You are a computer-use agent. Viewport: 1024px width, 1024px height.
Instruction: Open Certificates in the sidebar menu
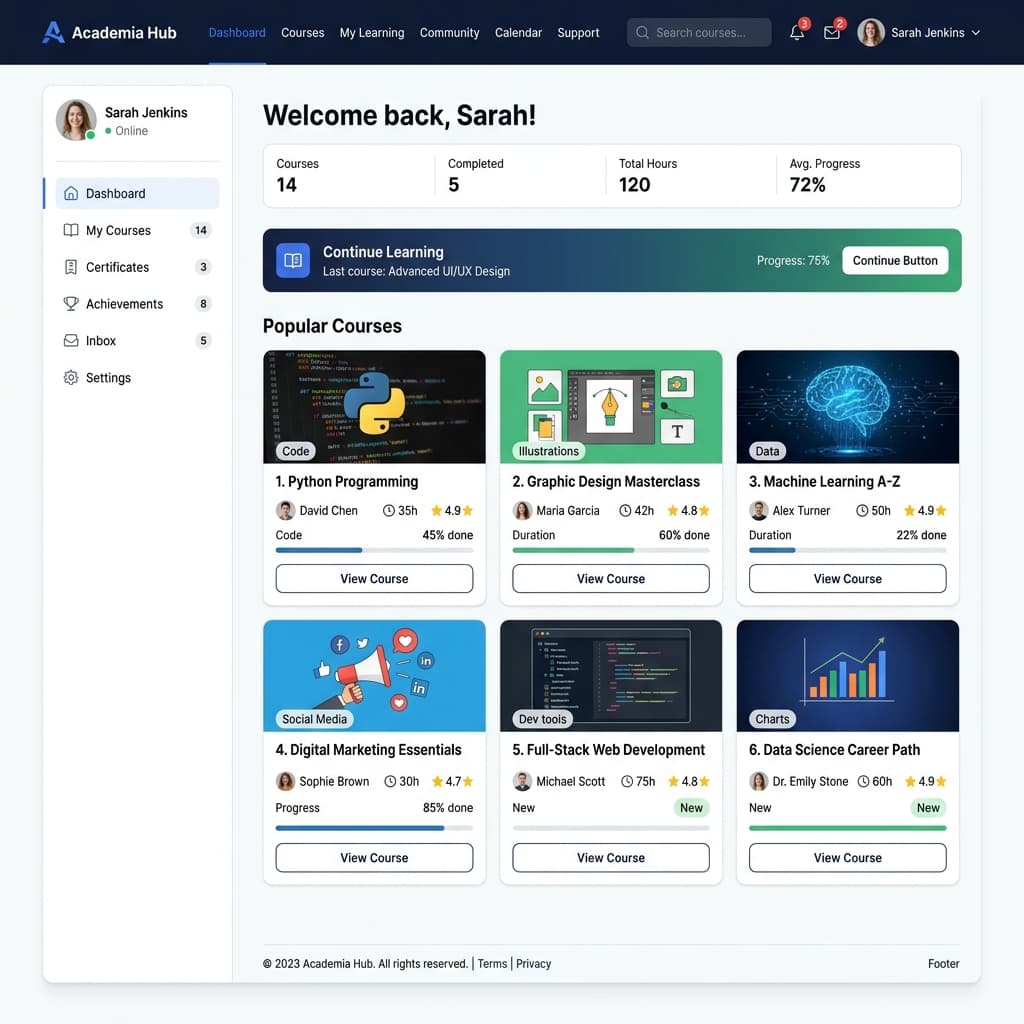[137, 267]
